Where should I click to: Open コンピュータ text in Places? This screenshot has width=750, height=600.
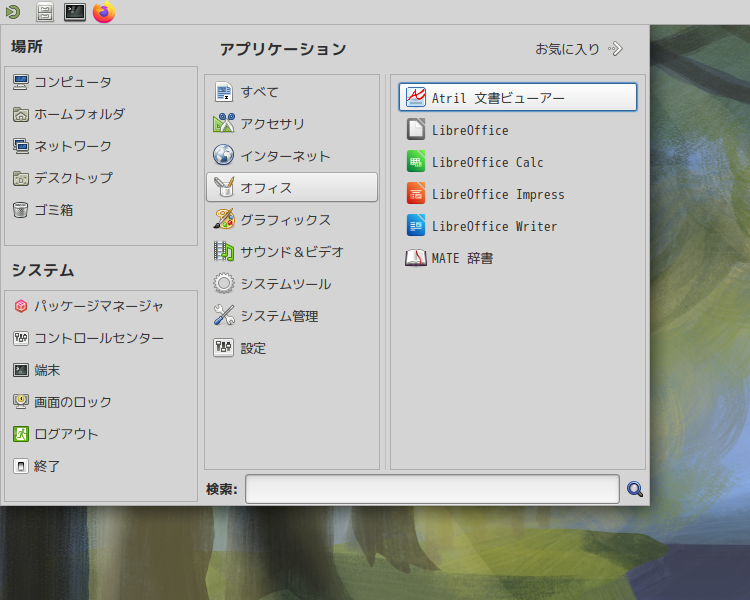(73, 82)
